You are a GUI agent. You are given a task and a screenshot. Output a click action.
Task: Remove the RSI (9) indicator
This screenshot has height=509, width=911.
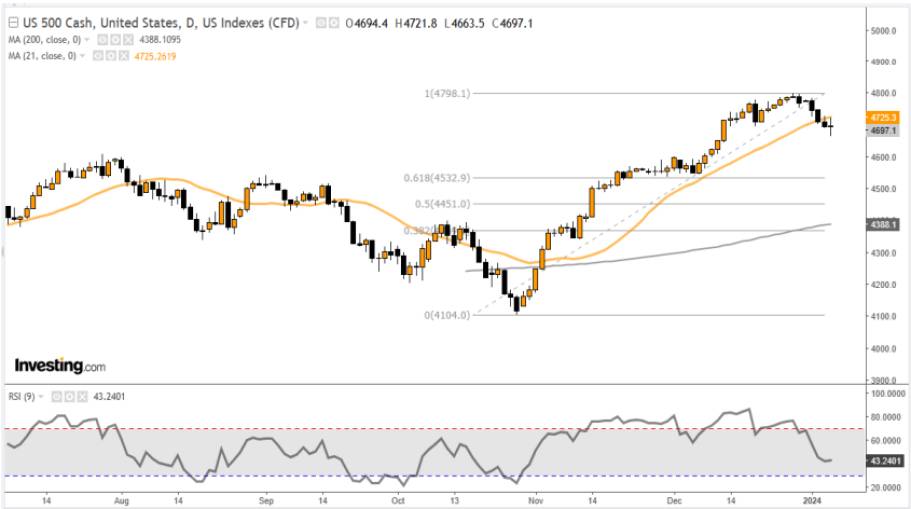(x=81, y=396)
